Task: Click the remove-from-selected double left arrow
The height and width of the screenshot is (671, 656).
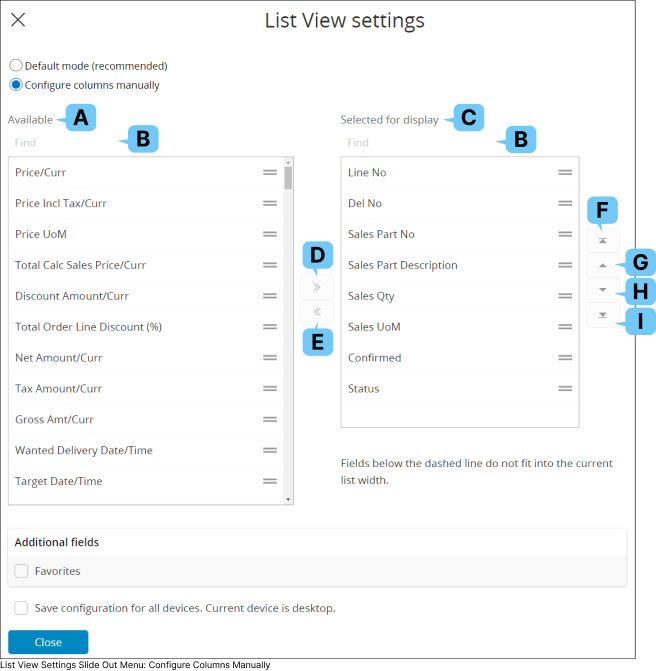Action: (316, 312)
